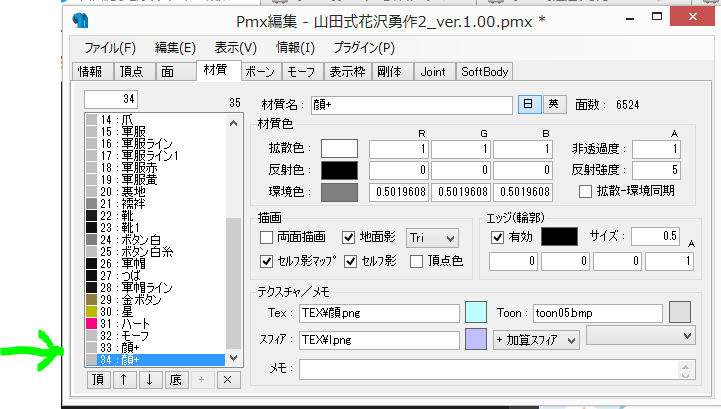Click material list scroll-up arrow
721x409 pixels.
tap(234, 123)
